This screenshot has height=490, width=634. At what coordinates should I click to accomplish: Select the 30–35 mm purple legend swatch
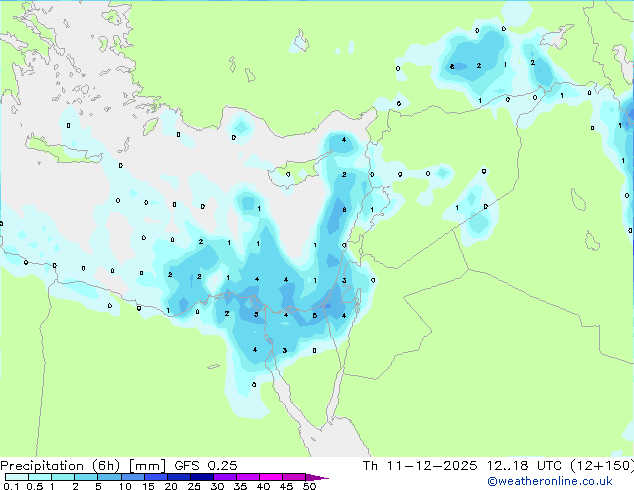[224, 477]
